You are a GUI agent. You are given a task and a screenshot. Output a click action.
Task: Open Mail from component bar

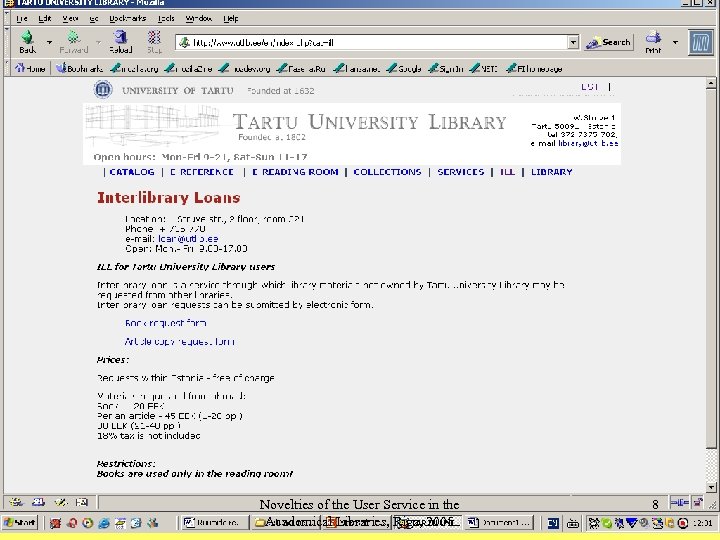coord(38,502)
